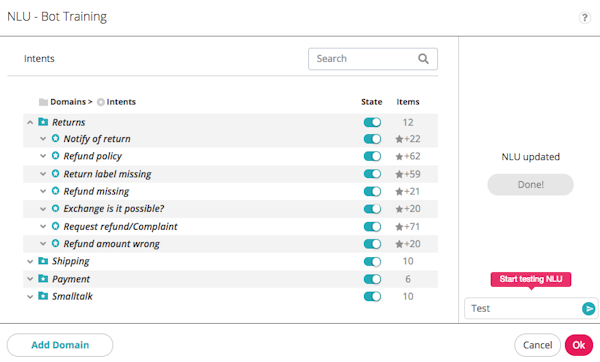Viewport: 600px width, 362px height.
Task: Expand the Payment domain
Action: [30, 279]
